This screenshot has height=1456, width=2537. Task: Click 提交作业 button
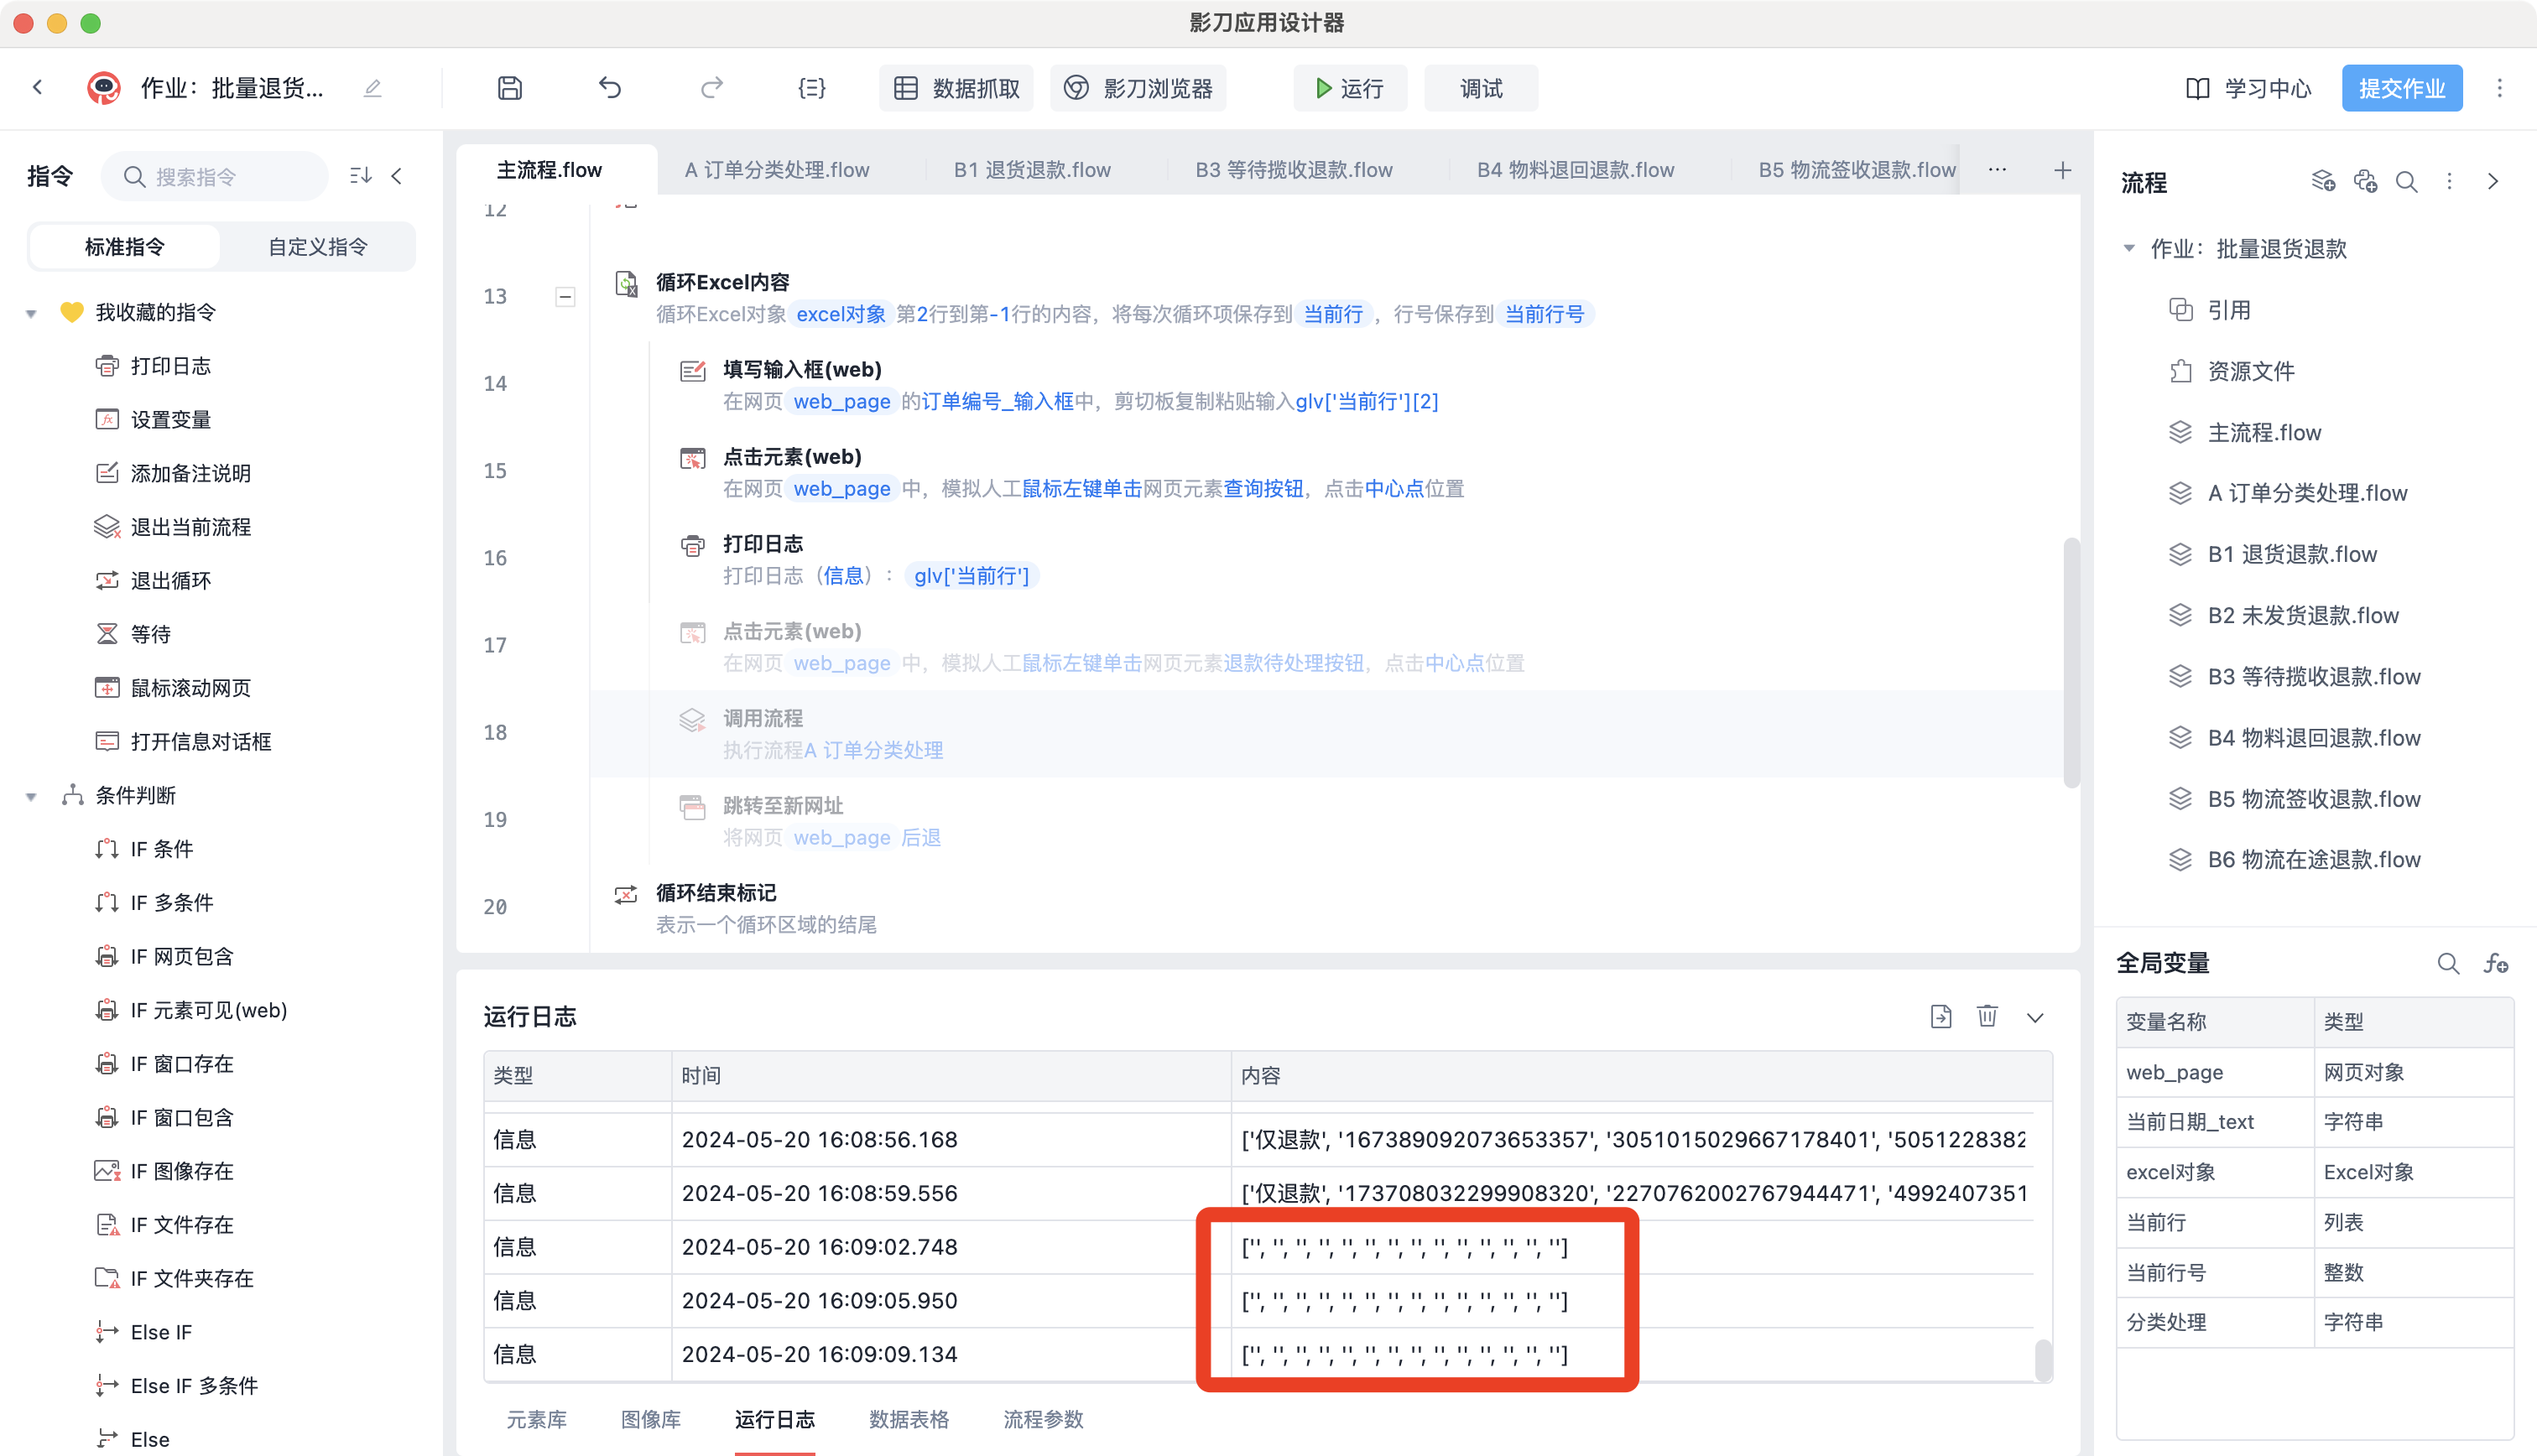pyautogui.click(x=2402, y=88)
